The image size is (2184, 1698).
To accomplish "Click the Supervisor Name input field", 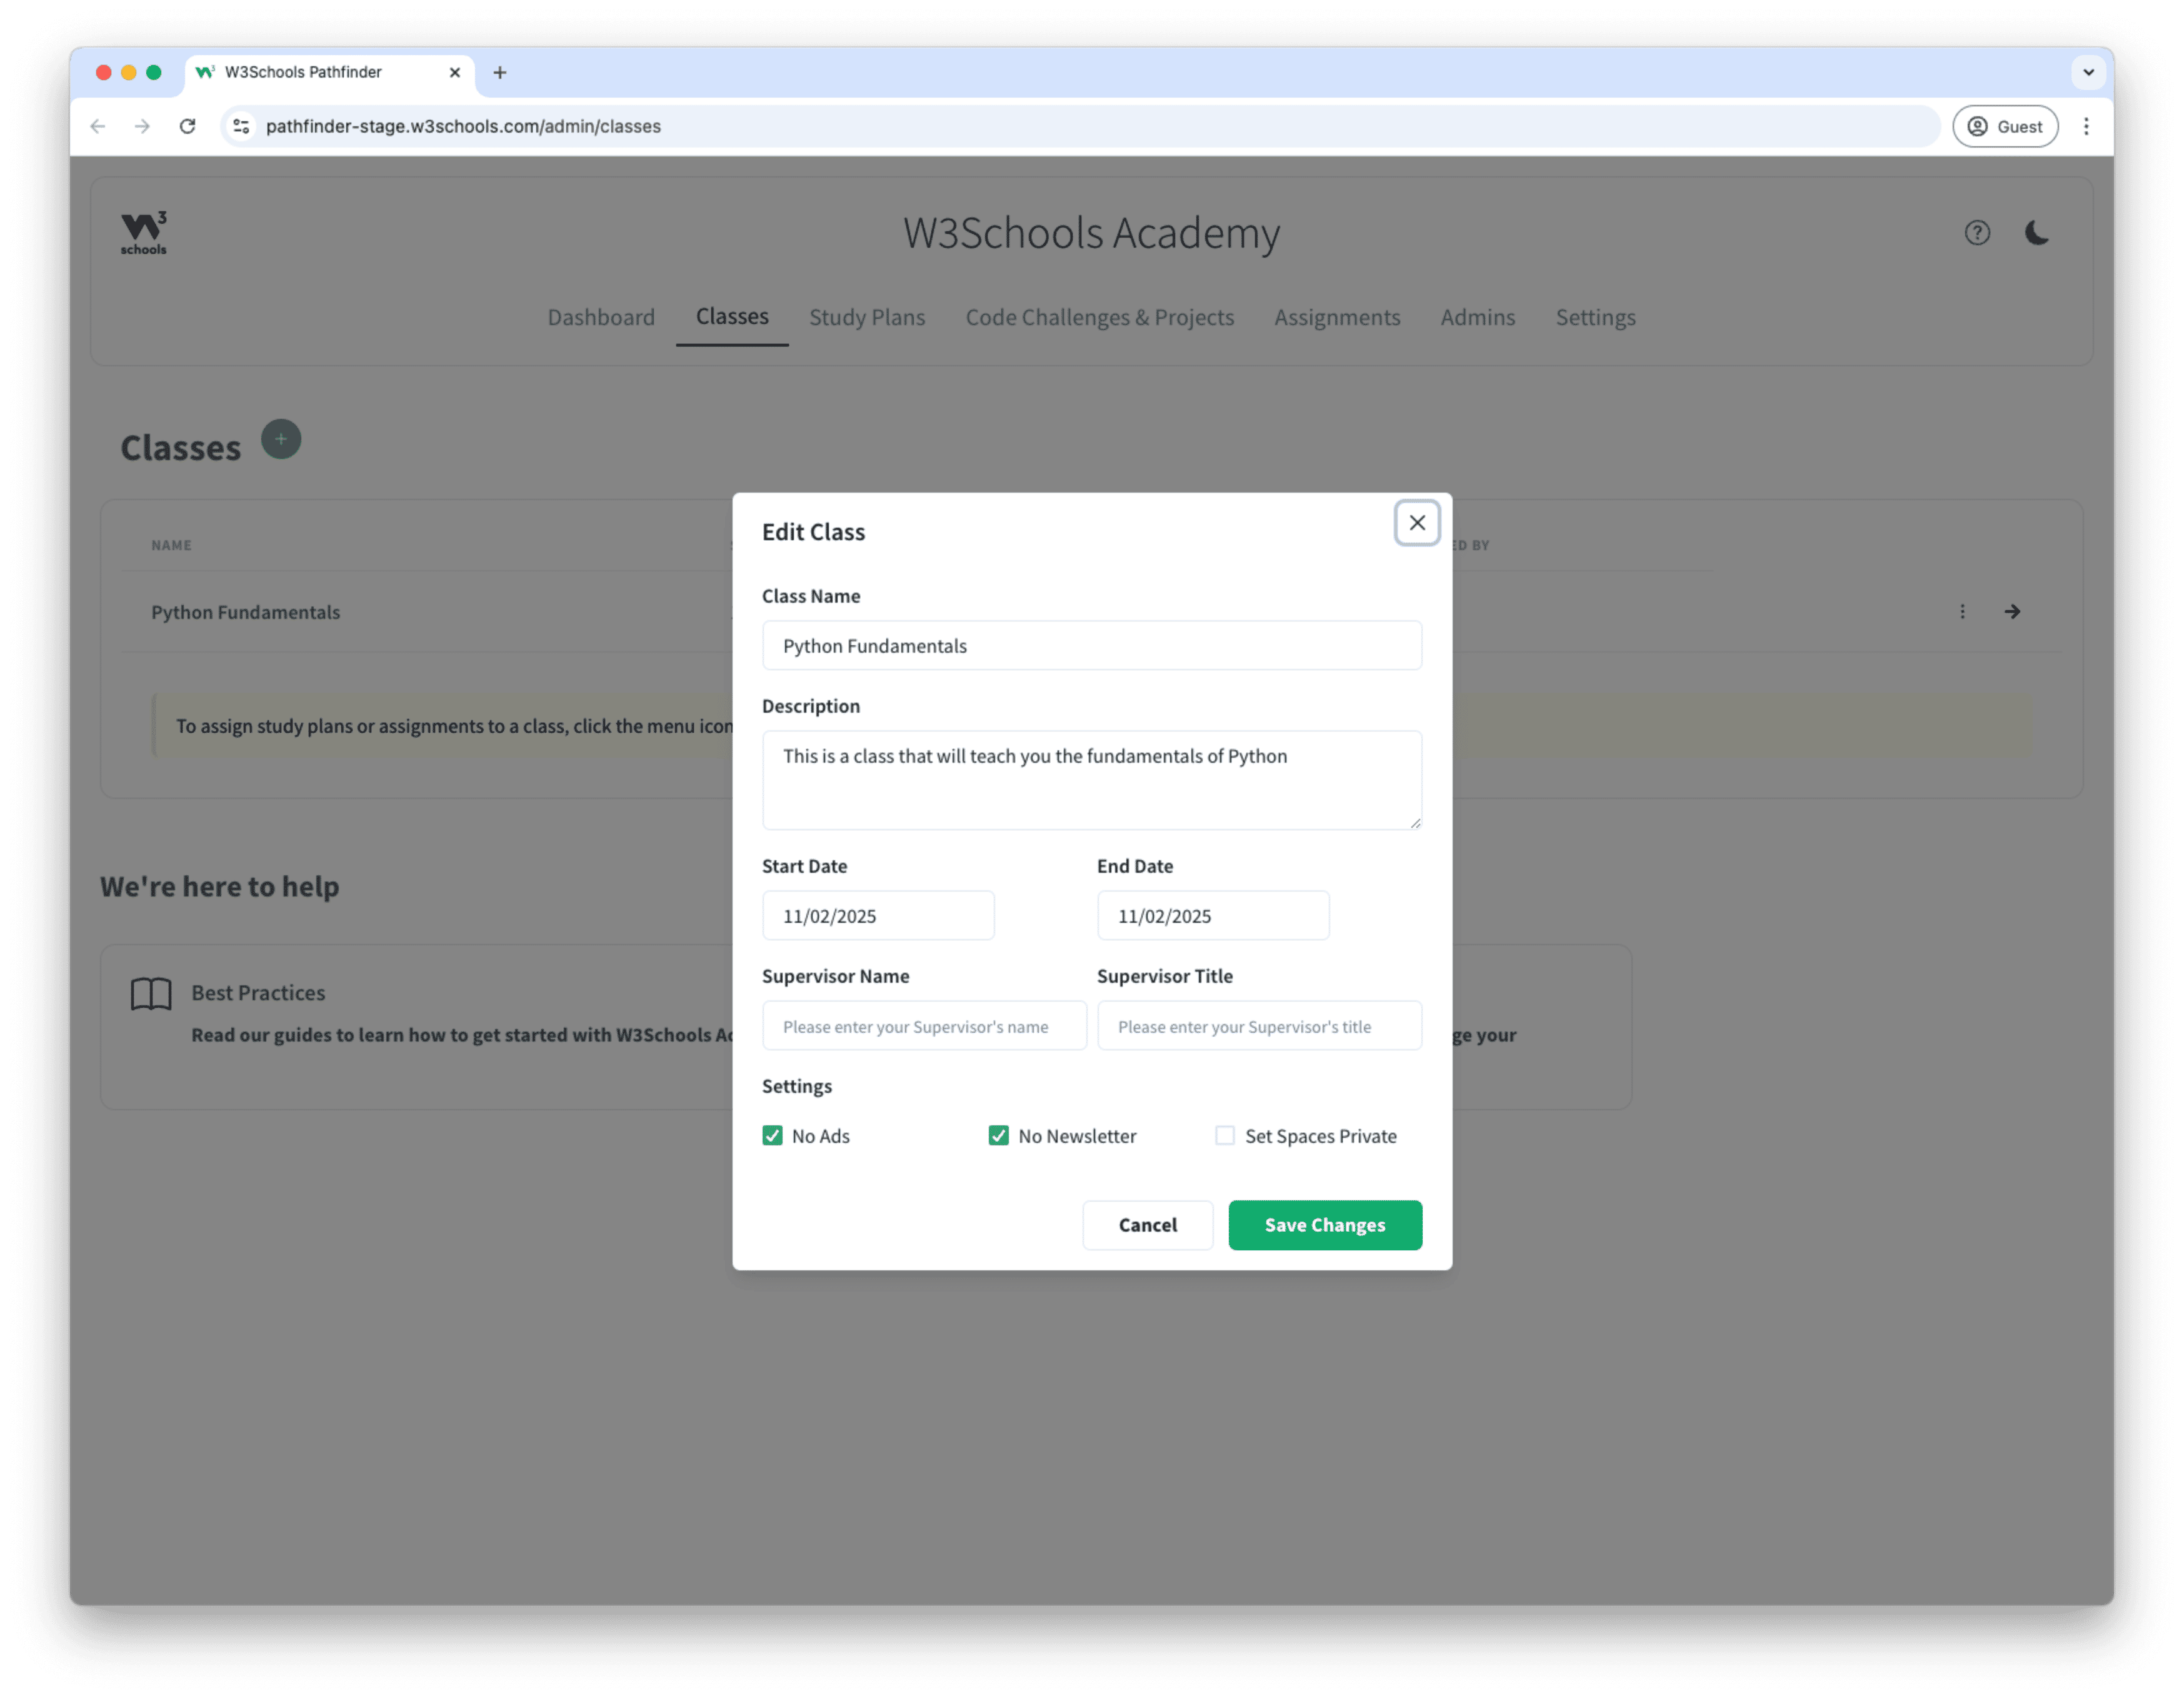I will 923,1026.
